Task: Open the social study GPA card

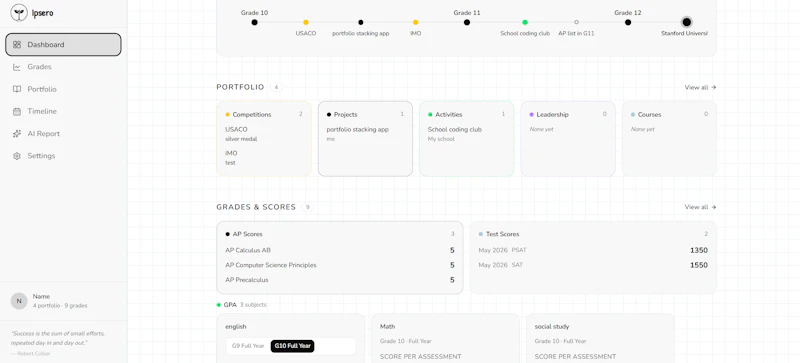Action: [600, 338]
